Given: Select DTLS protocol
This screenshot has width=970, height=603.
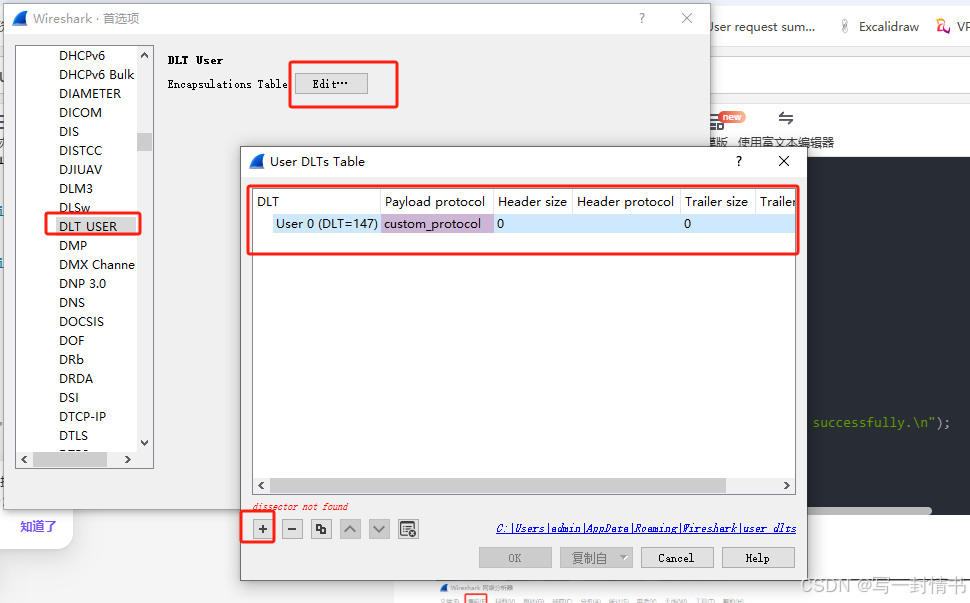Looking at the screenshot, I should point(74,435).
